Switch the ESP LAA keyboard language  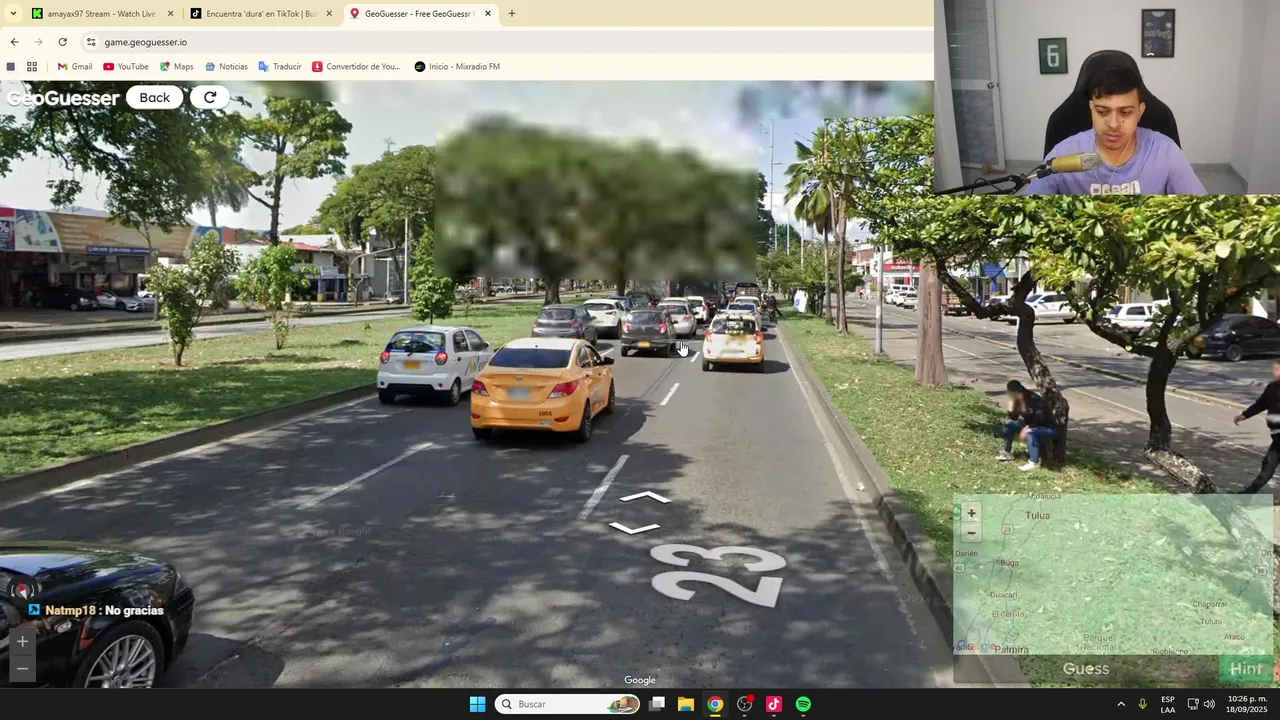(1168, 704)
